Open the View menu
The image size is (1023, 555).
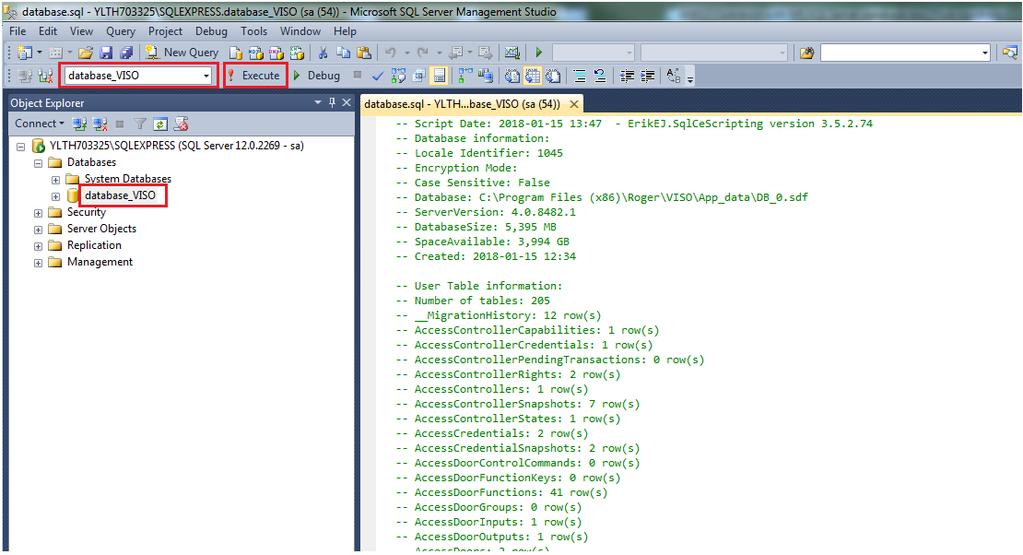[82, 31]
